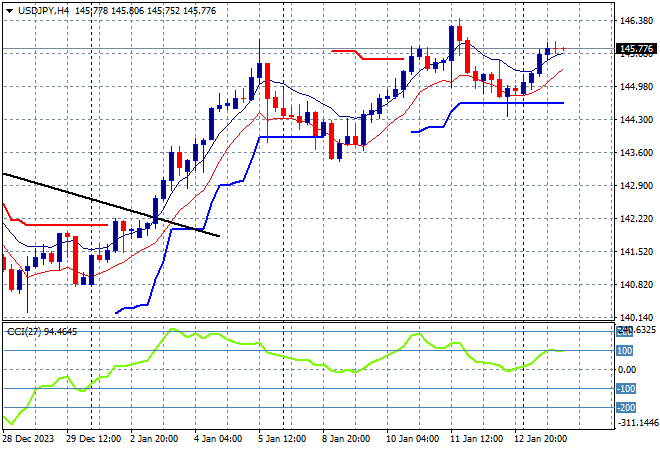This screenshot has width=660, height=450.
Task: Select the thick blue support line near 144.6
Action: [511, 103]
